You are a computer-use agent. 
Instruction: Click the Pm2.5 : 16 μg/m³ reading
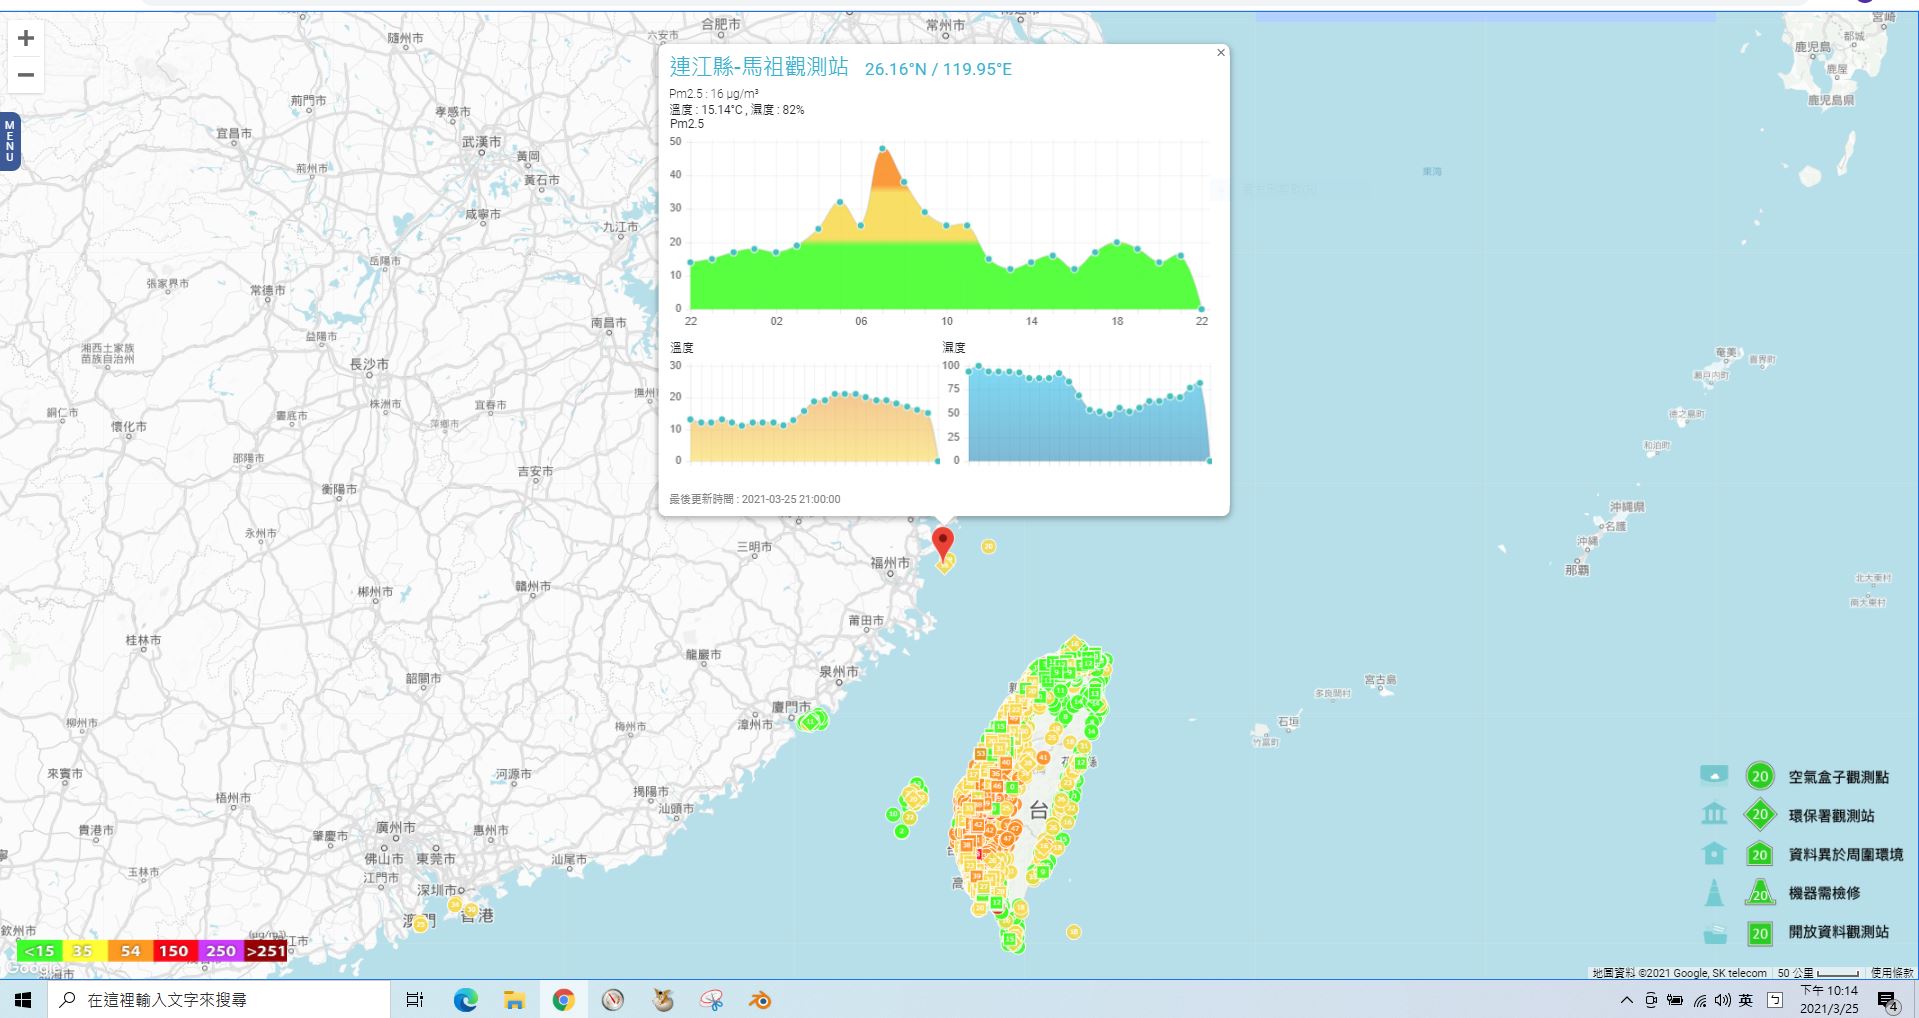(x=714, y=94)
